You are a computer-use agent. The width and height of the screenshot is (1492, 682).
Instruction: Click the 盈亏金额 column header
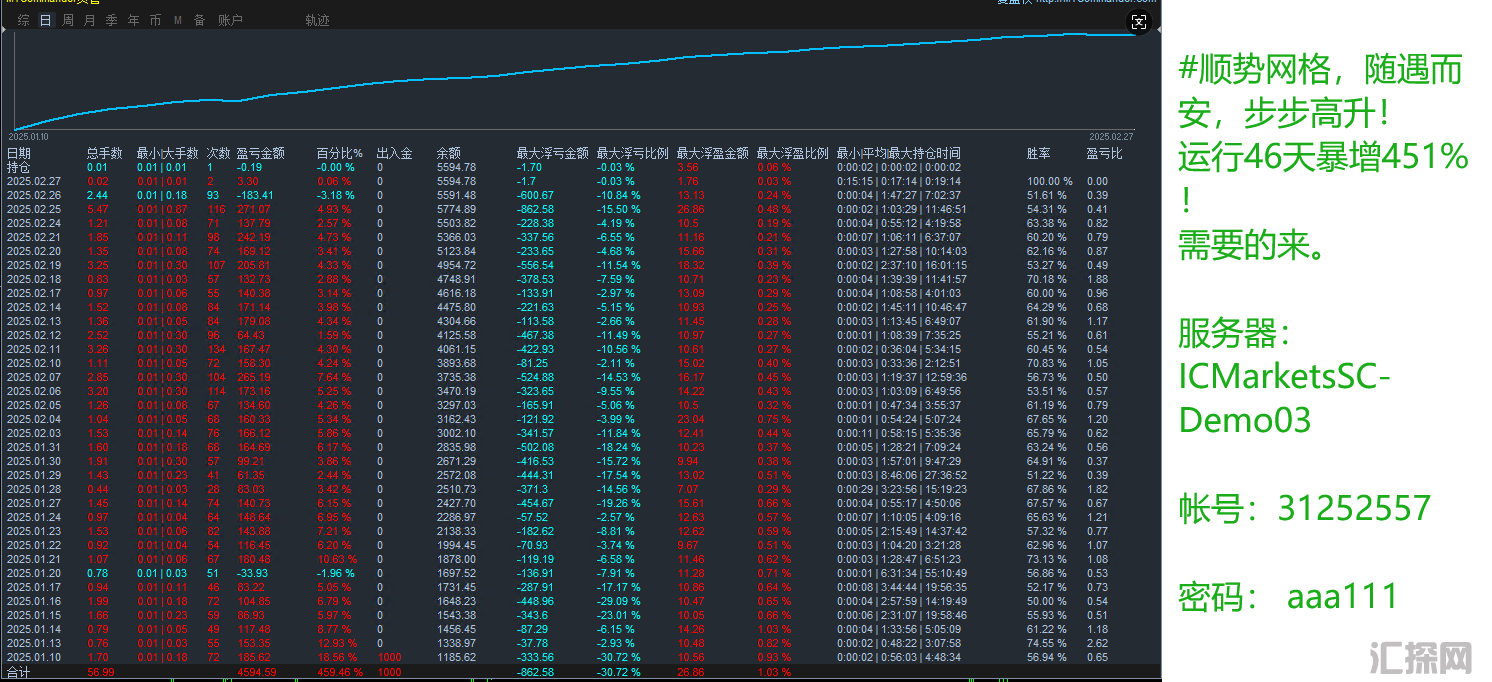[x=261, y=154]
